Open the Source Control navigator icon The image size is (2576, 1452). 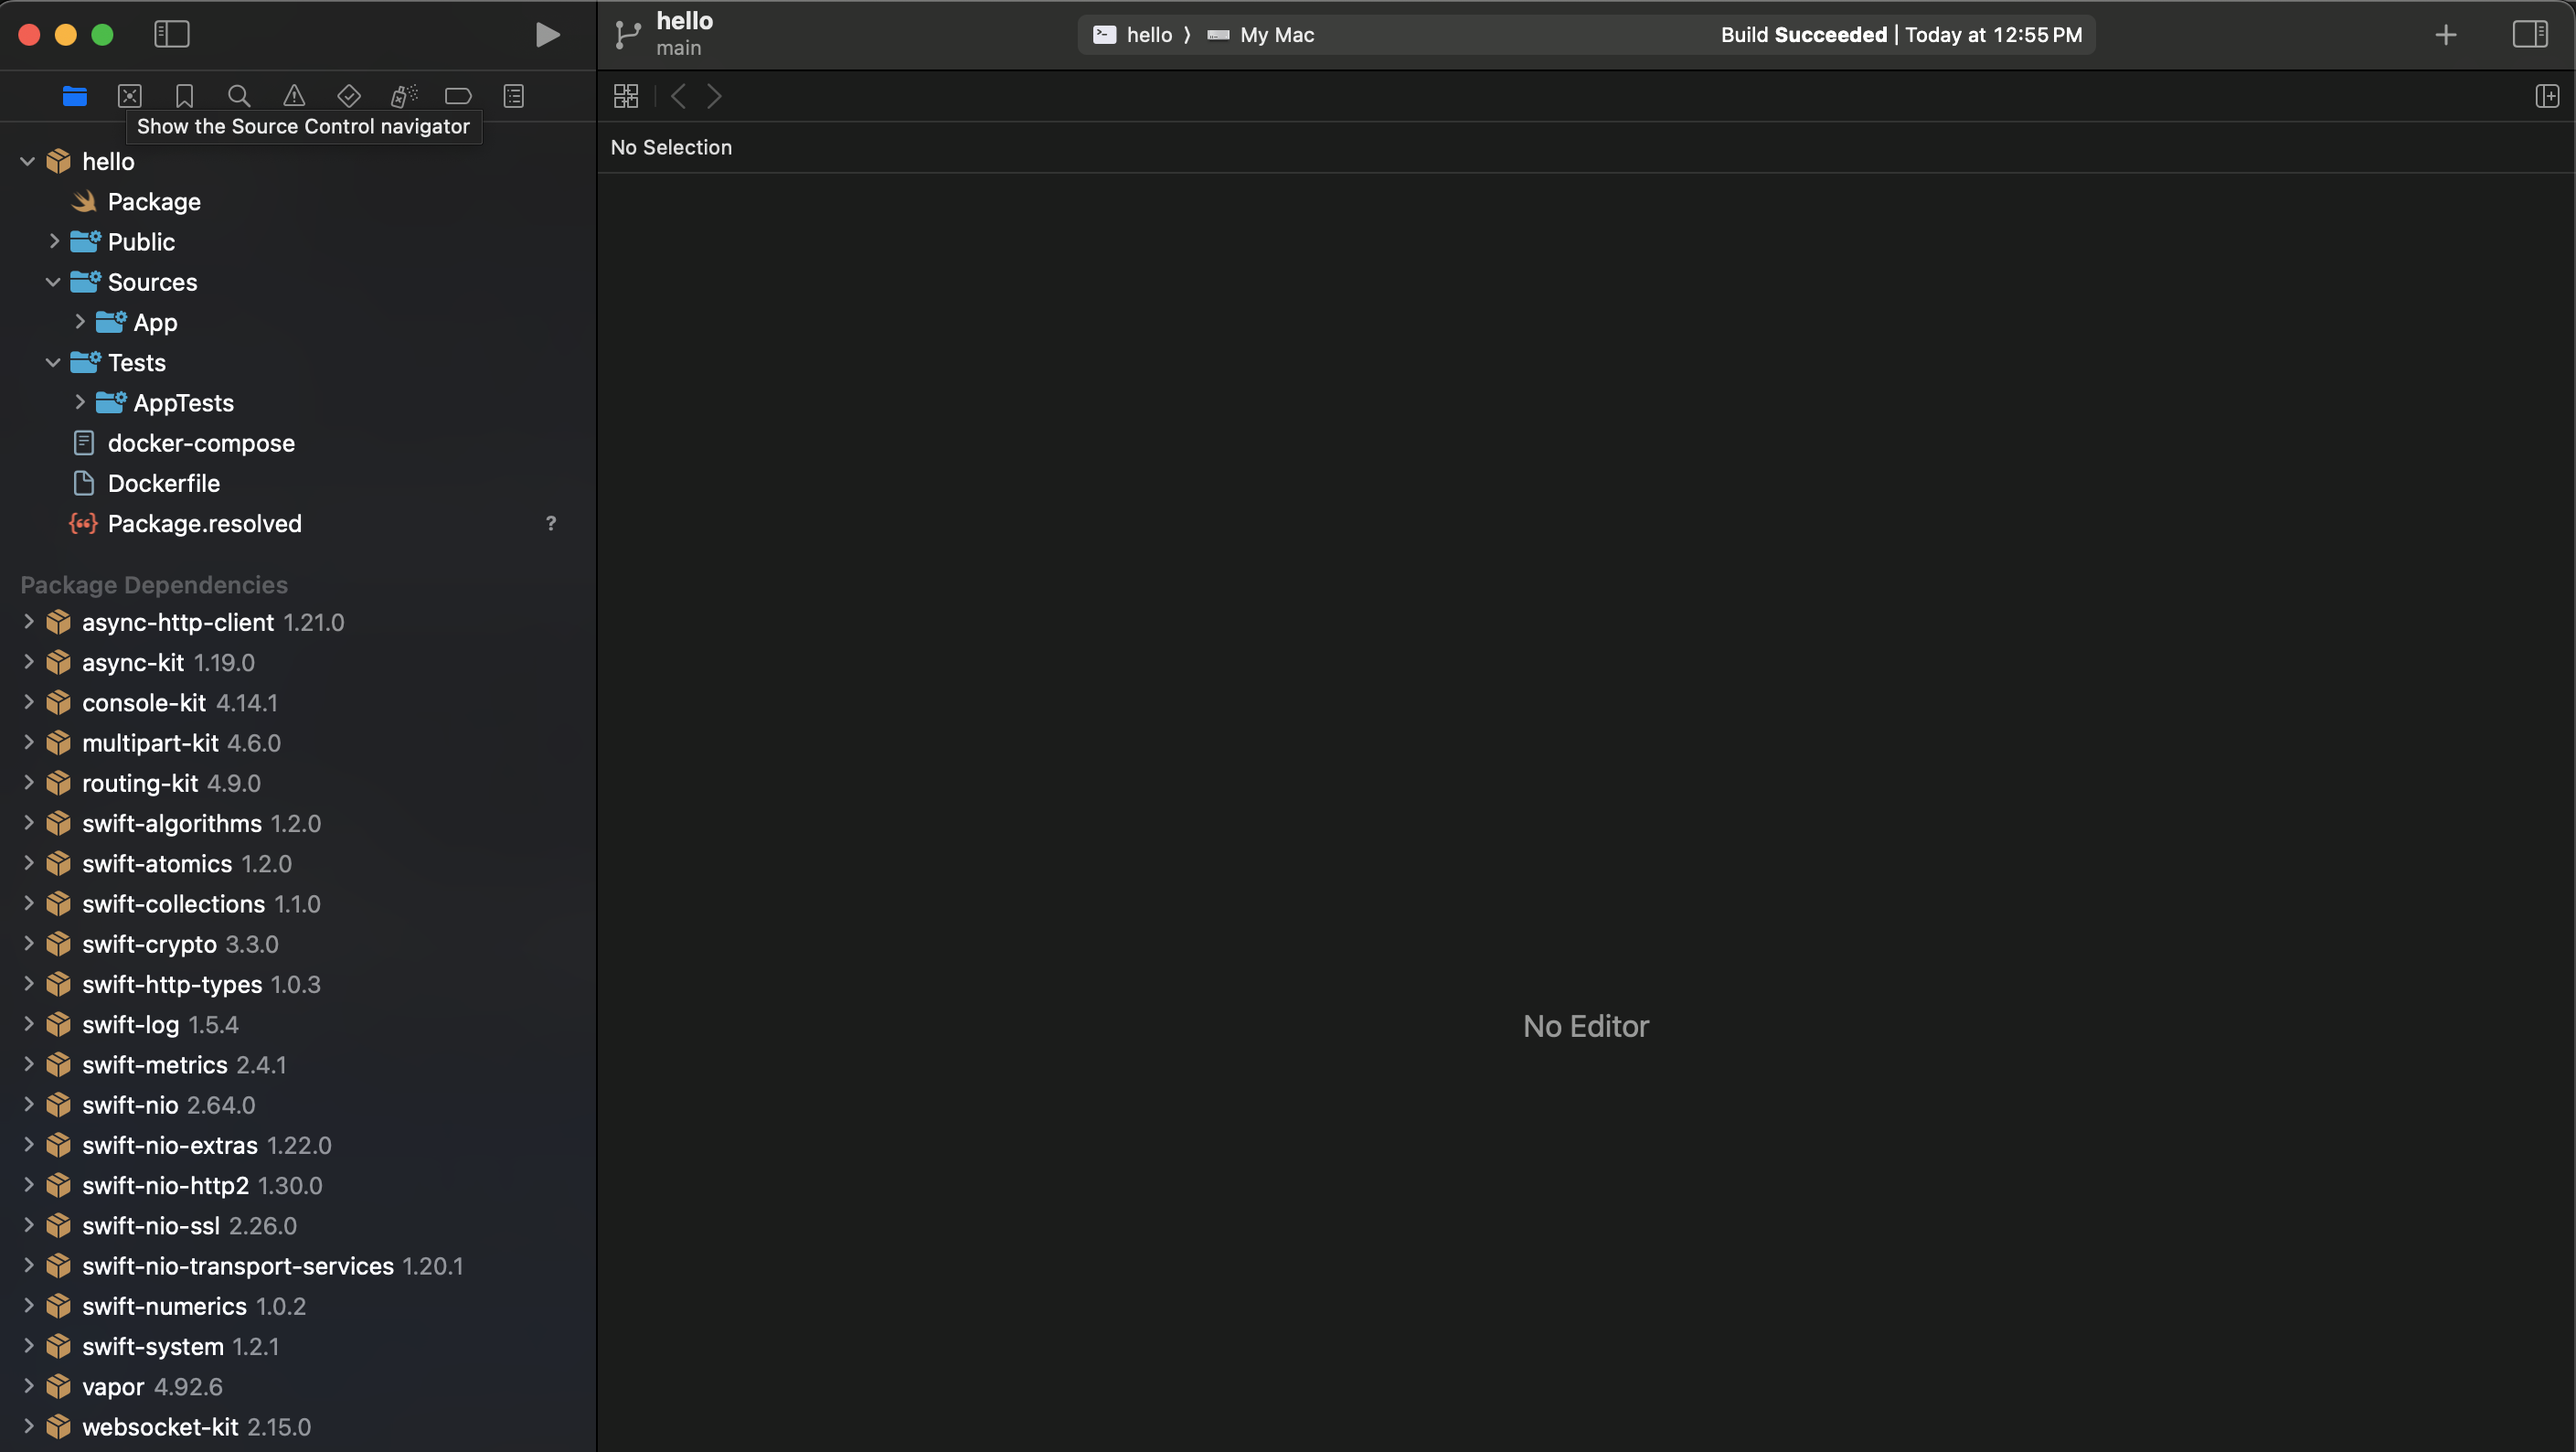(130, 96)
